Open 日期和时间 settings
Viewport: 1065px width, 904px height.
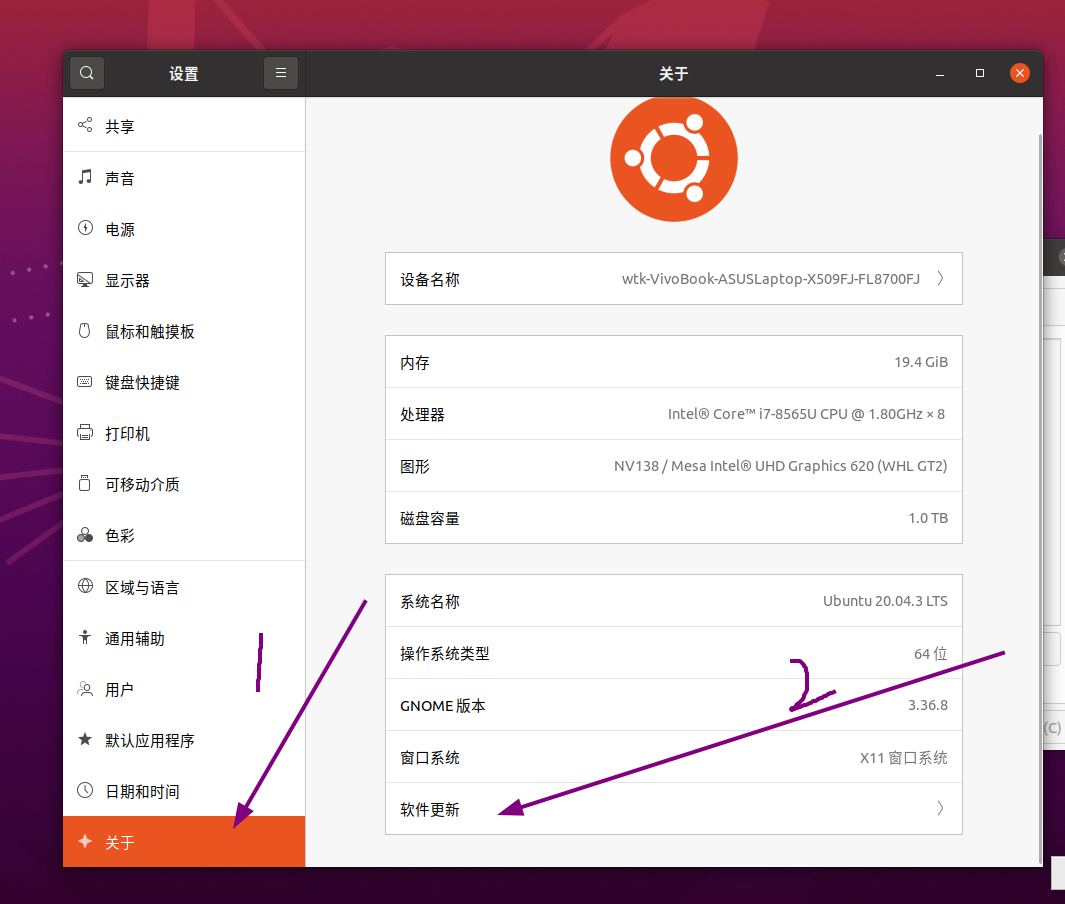click(x=184, y=791)
